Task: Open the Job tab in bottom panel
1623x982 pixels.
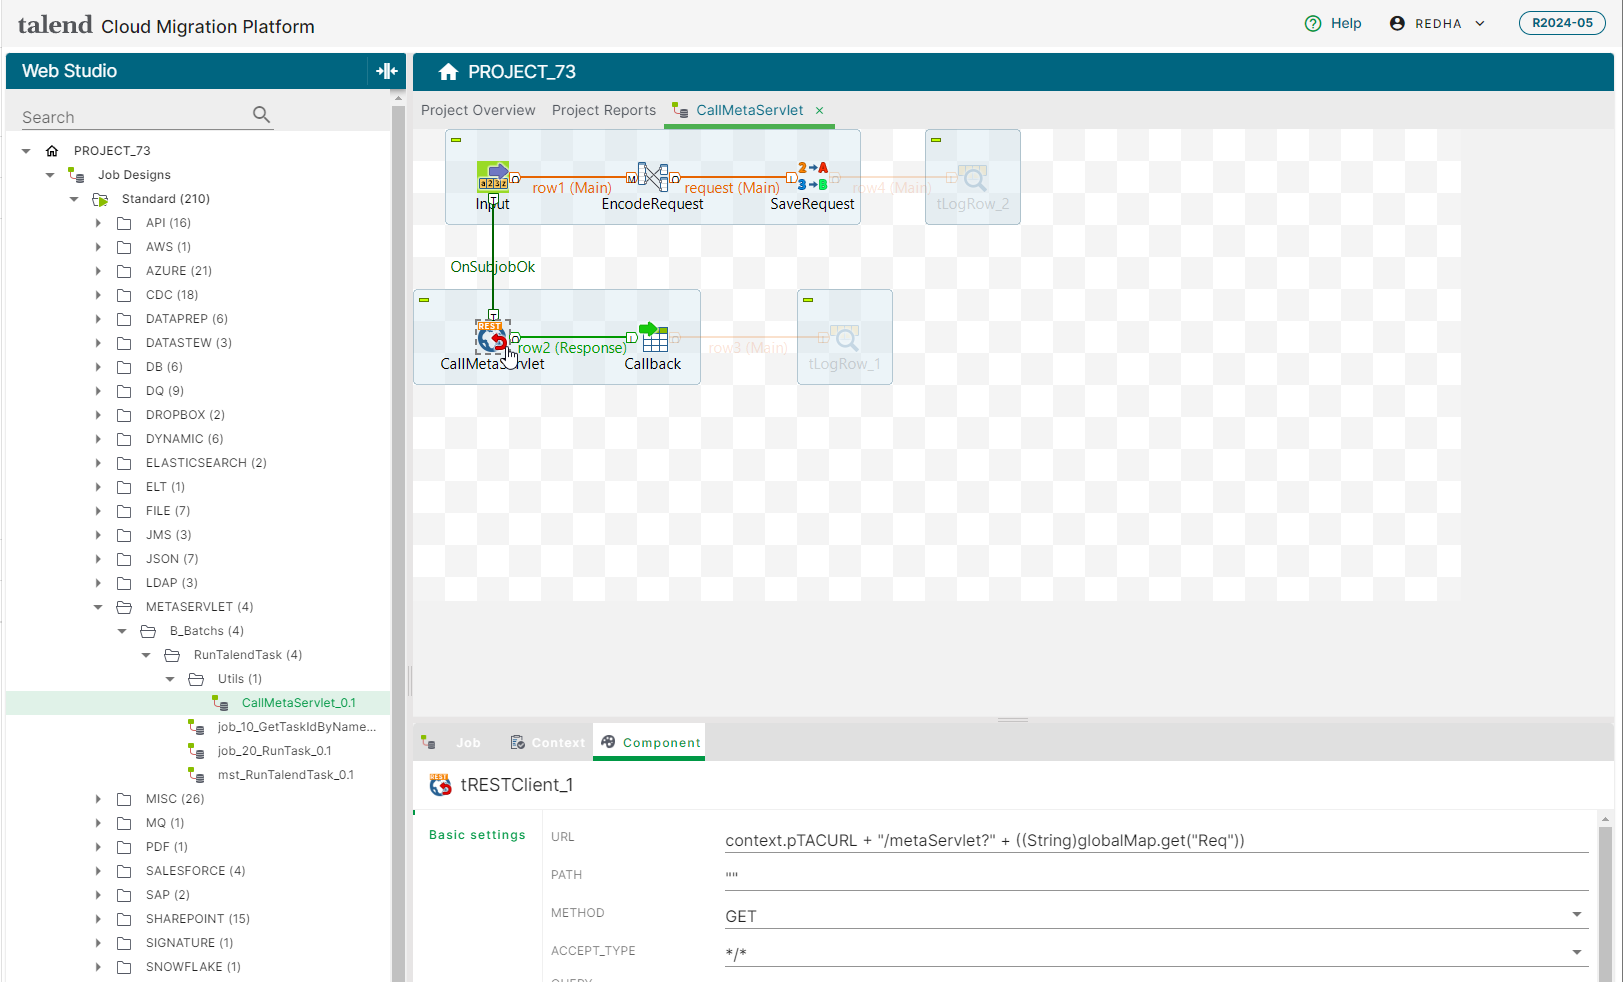Action: tap(452, 742)
